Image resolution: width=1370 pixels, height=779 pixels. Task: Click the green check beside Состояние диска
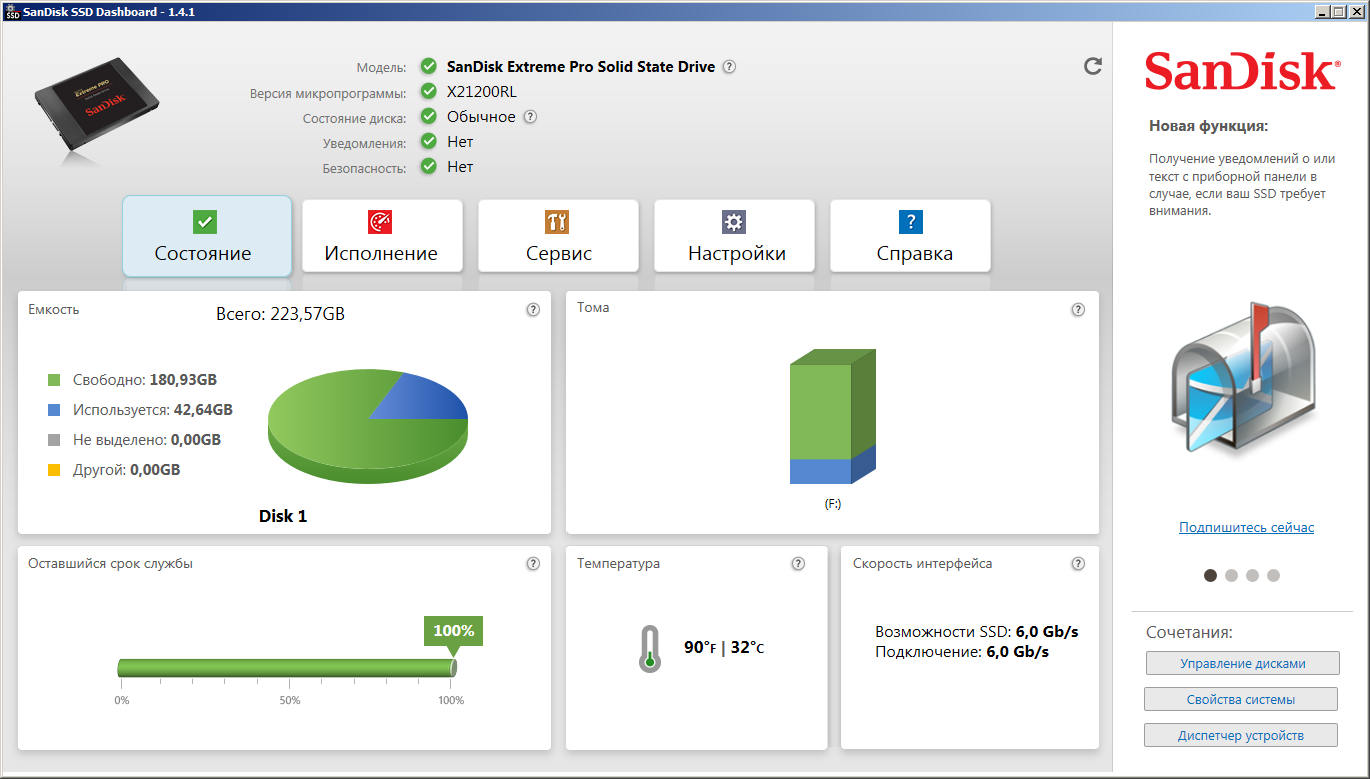pos(429,117)
